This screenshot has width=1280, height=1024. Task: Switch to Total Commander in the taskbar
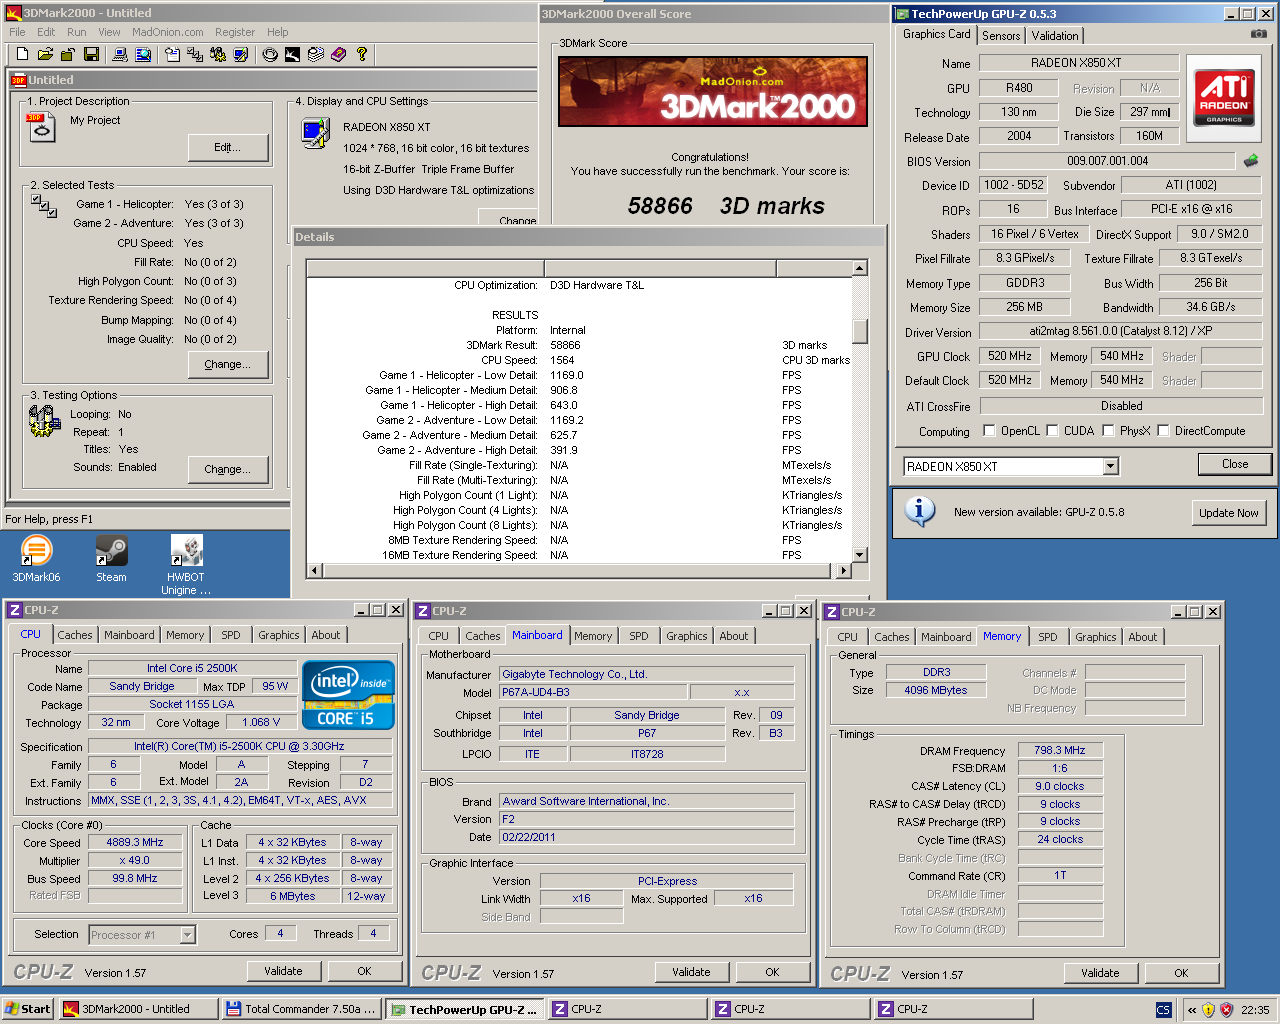click(x=302, y=1009)
